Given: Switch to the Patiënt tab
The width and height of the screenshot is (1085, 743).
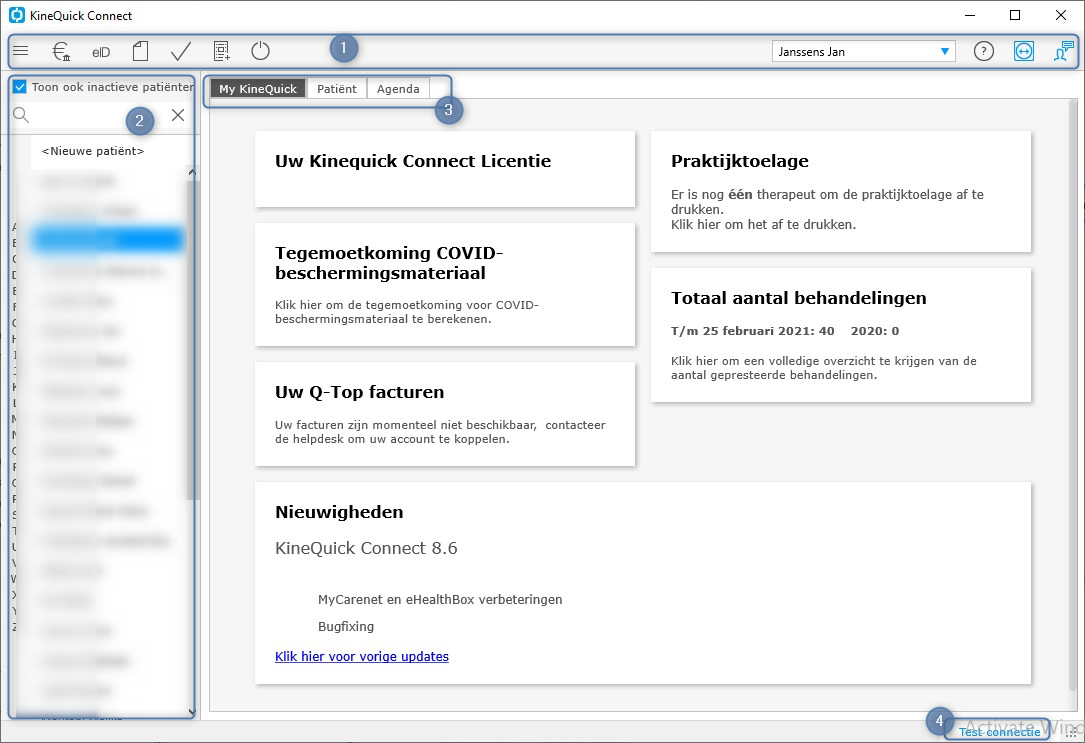Looking at the screenshot, I should point(336,89).
